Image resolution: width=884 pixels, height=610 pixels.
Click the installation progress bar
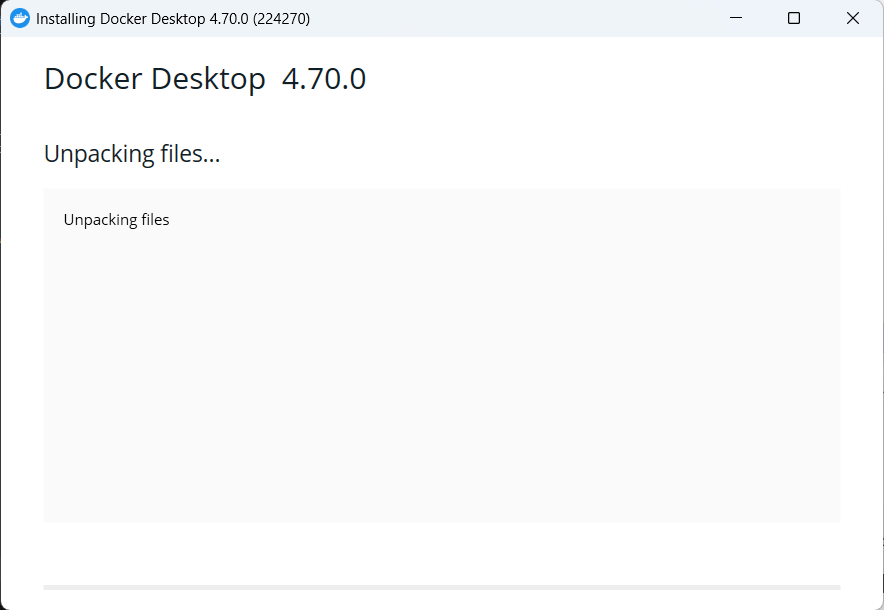coord(442,587)
